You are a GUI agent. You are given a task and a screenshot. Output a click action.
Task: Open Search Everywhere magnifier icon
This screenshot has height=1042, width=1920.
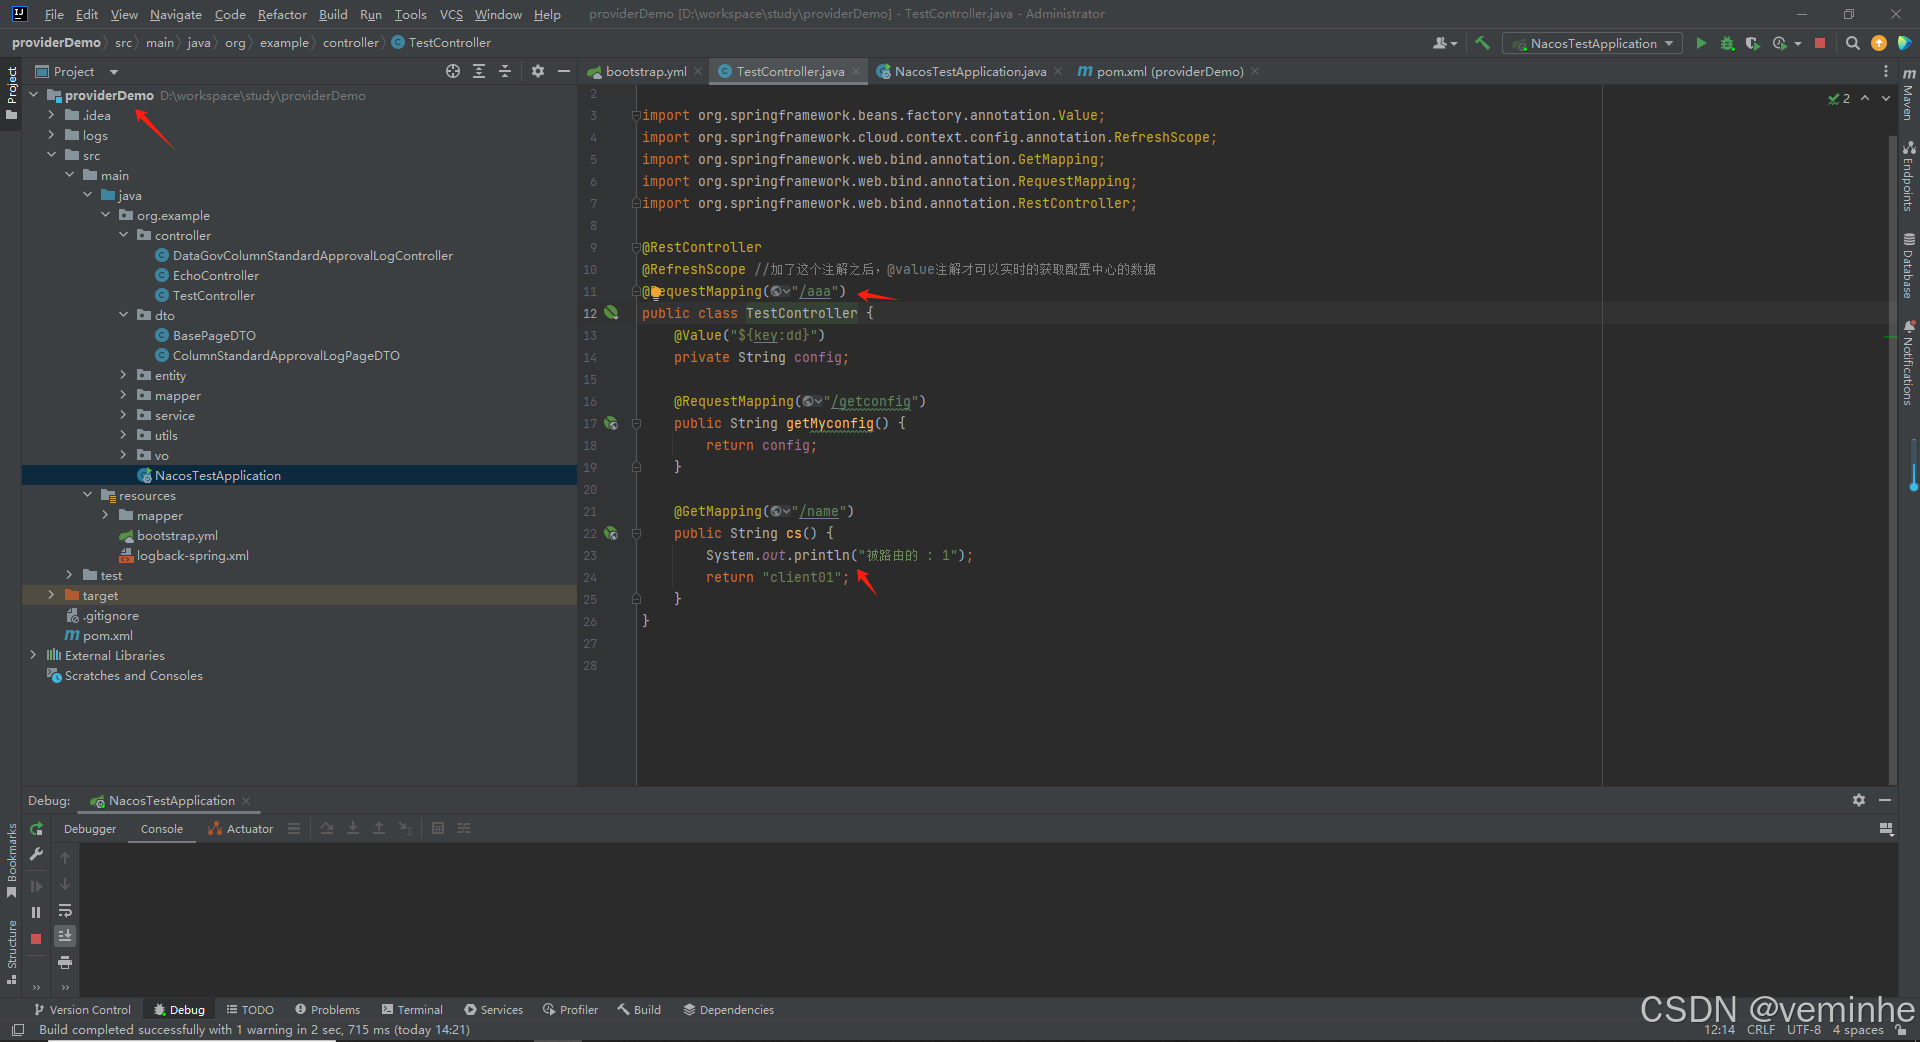pos(1852,43)
